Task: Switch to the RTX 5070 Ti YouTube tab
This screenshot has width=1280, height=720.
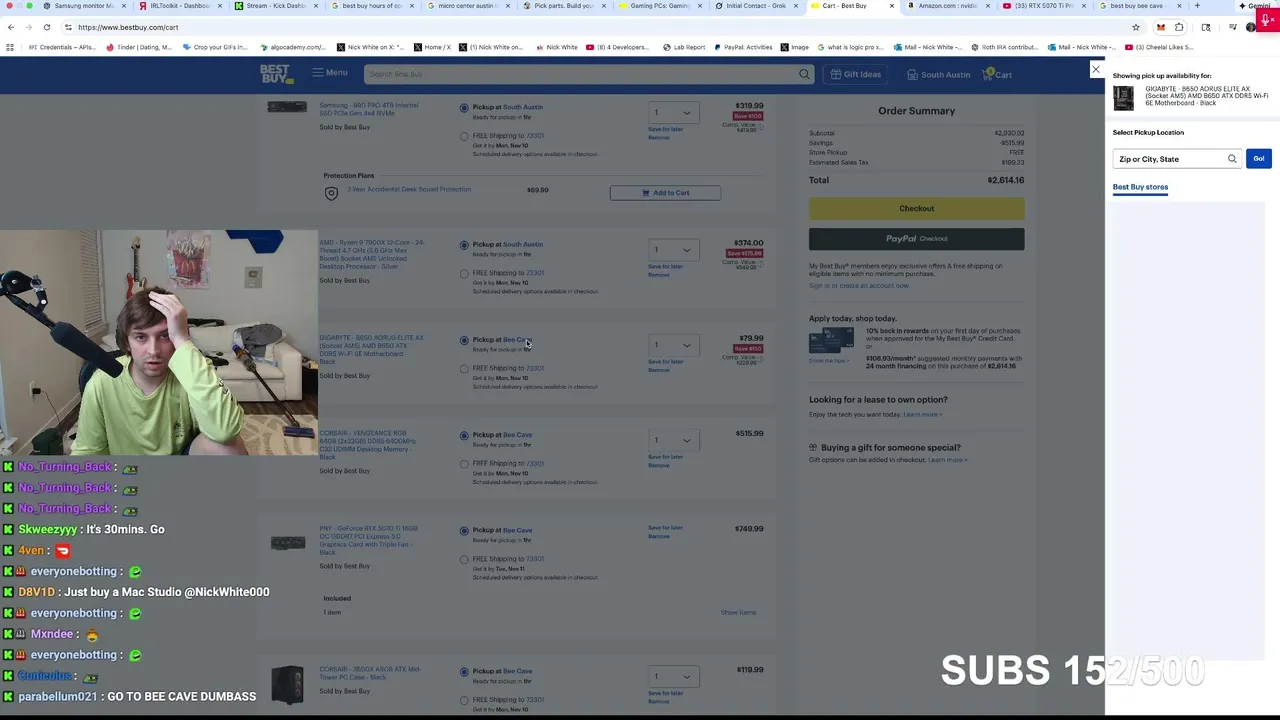Action: tap(1043, 6)
